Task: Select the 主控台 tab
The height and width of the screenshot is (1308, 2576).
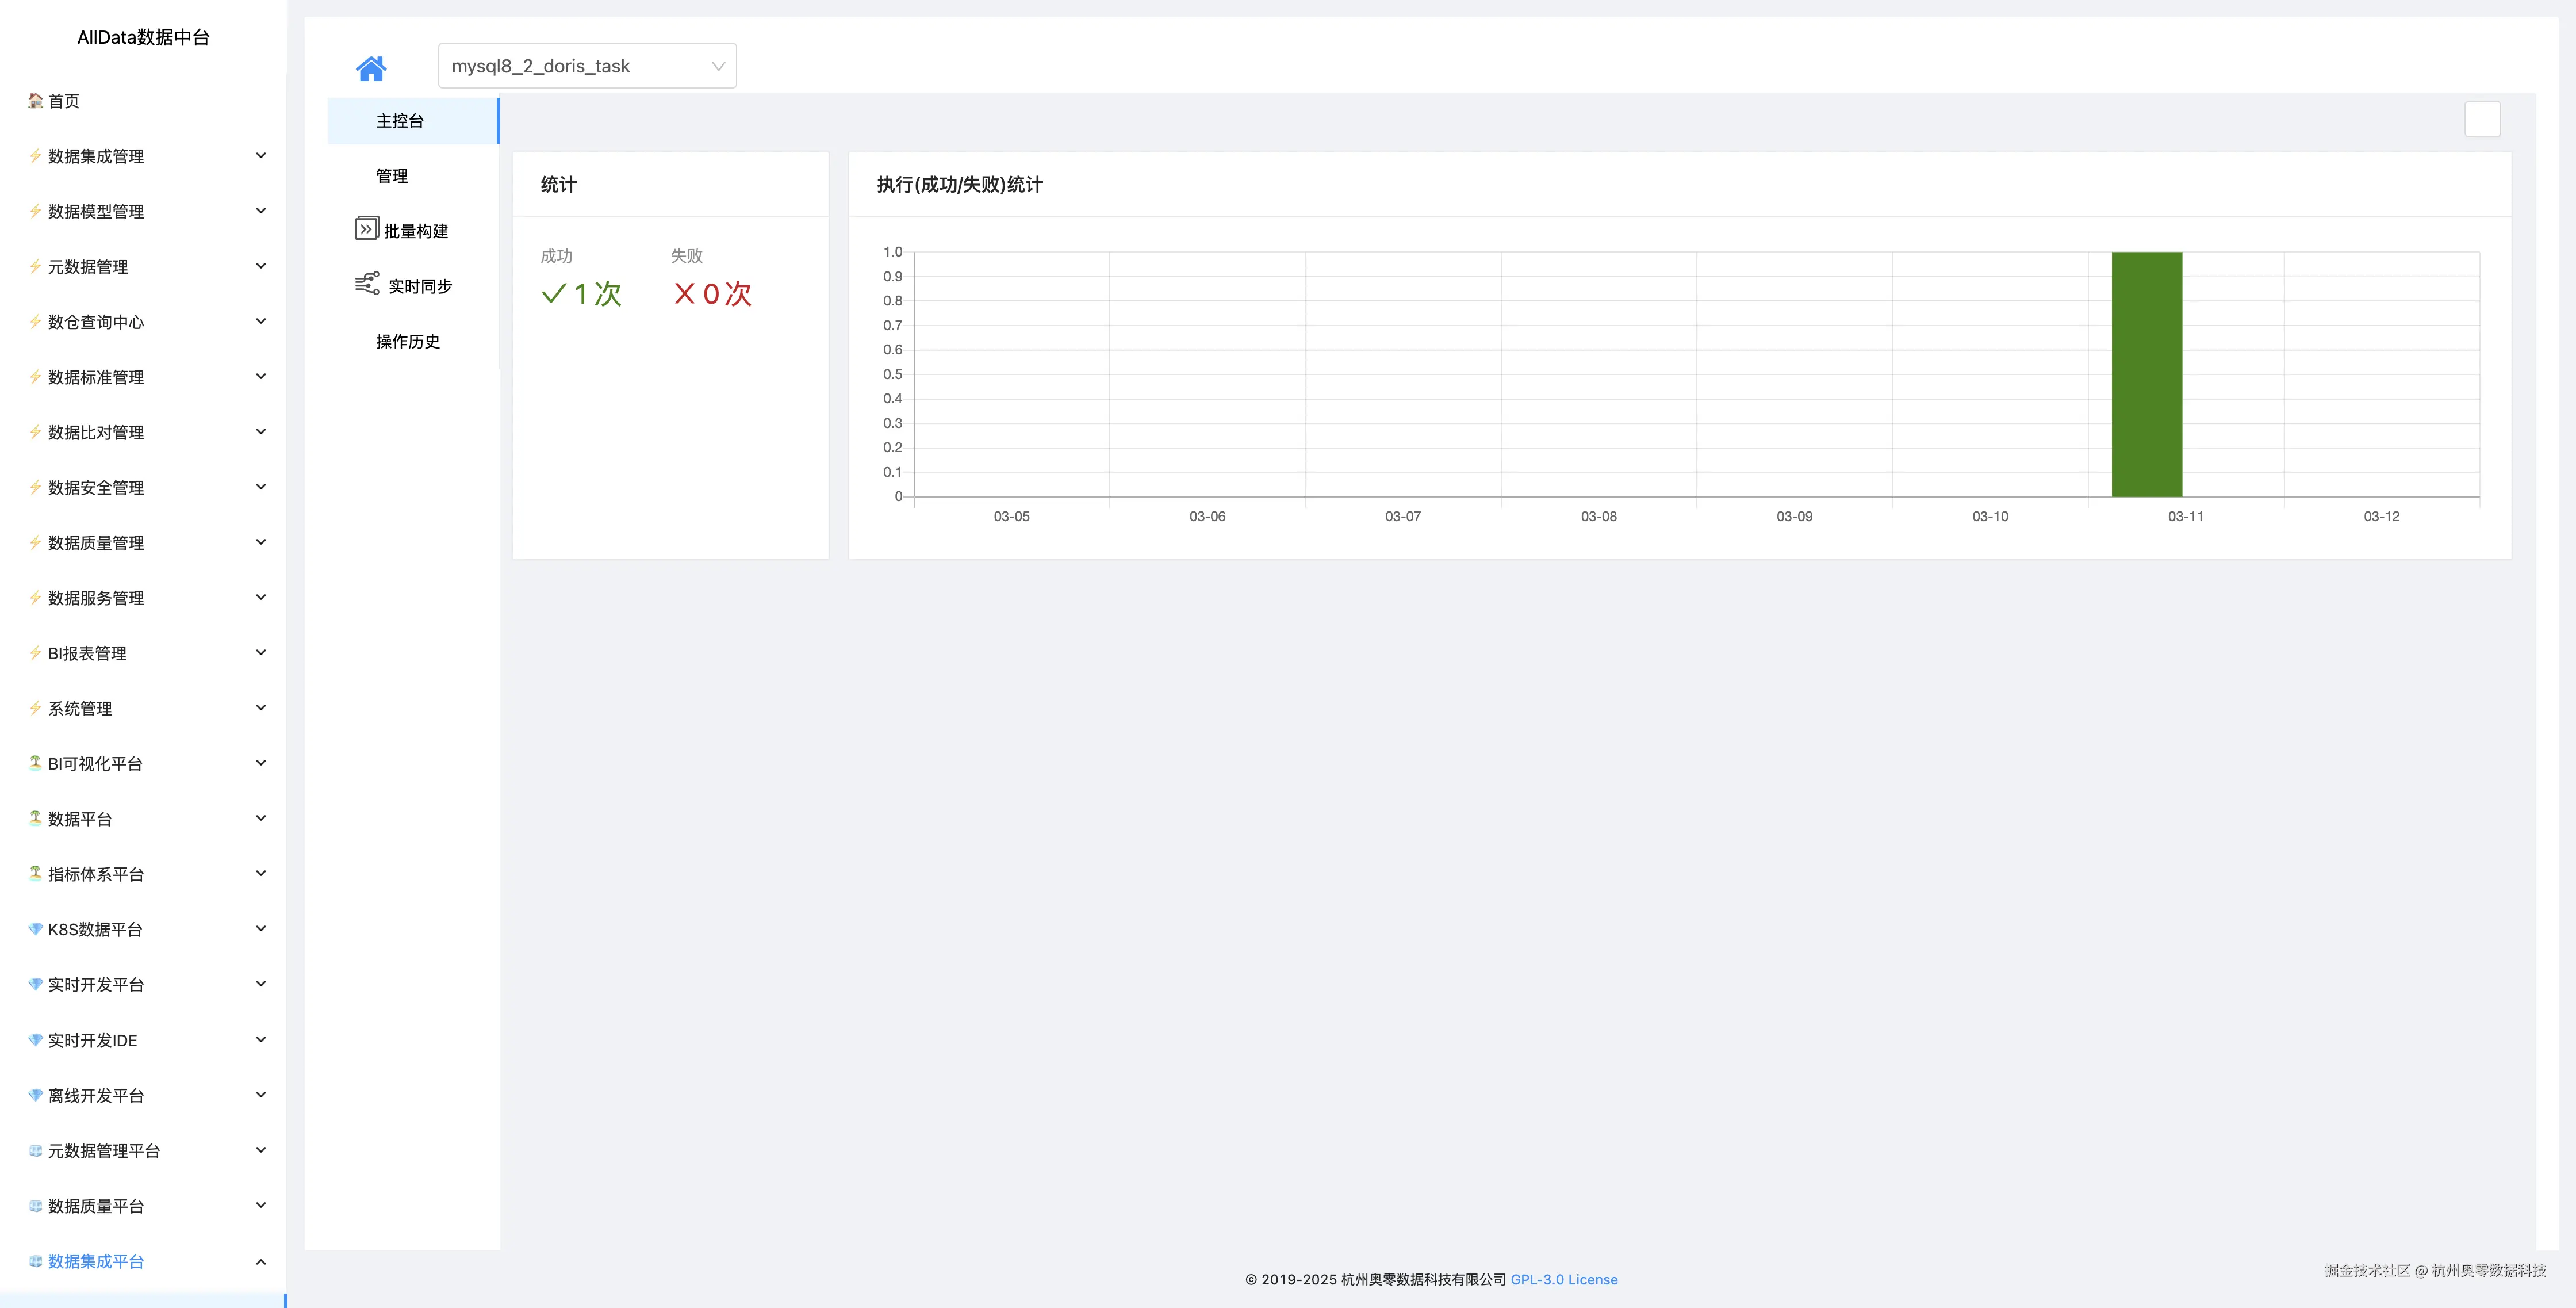Action: click(x=400, y=121)
